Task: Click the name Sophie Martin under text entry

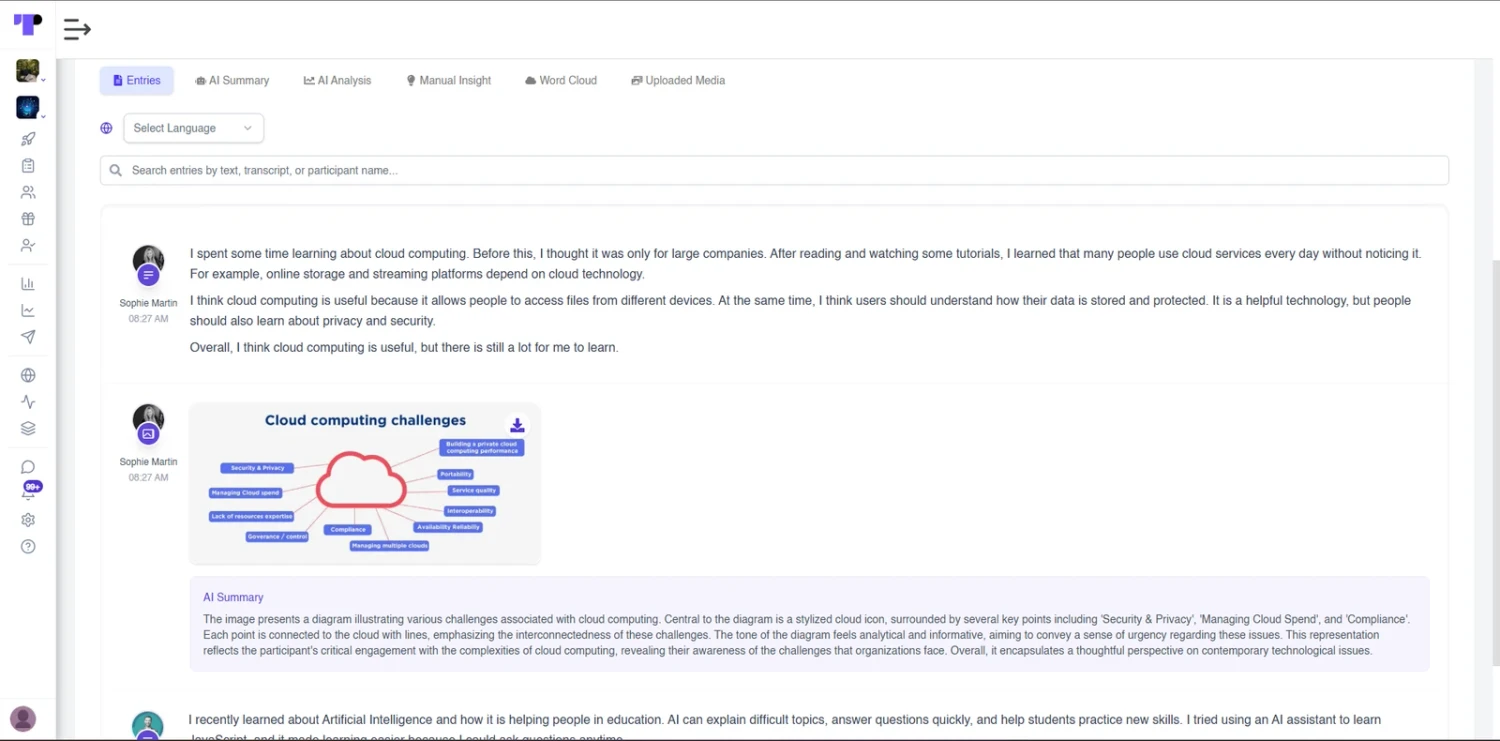Action: click(148, 303)
